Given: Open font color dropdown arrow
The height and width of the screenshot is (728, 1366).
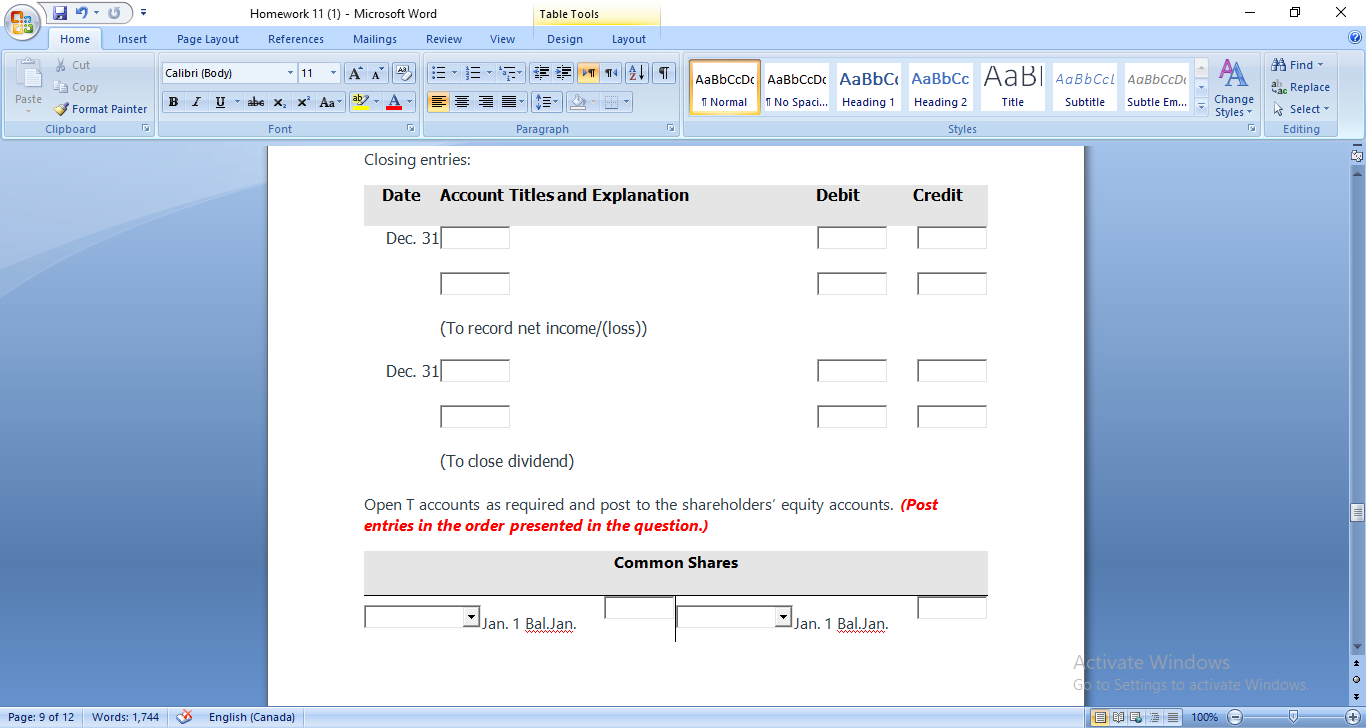Looking at the screenshot, I should (x=410, y=102).
